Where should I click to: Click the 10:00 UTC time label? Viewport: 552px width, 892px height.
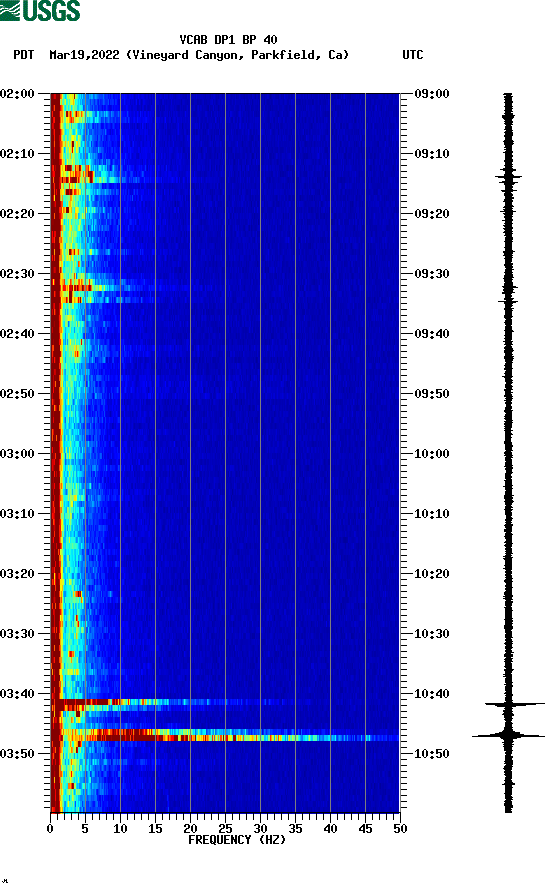(x=432, y=454)
